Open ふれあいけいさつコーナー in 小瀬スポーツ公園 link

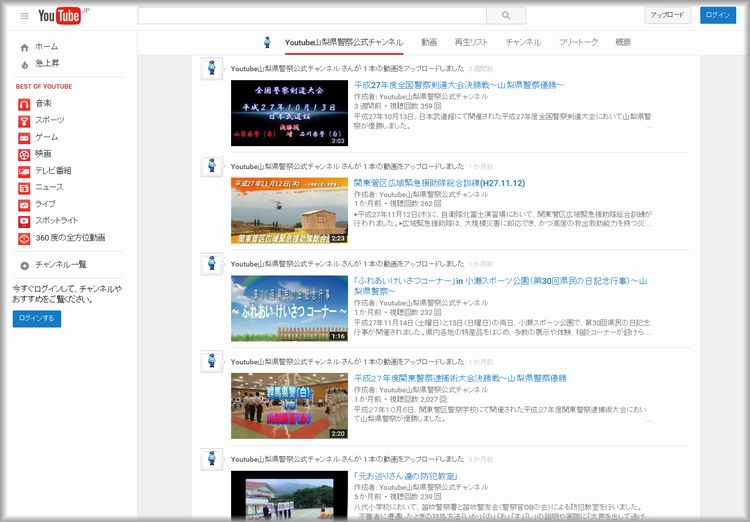coord(500,286)
